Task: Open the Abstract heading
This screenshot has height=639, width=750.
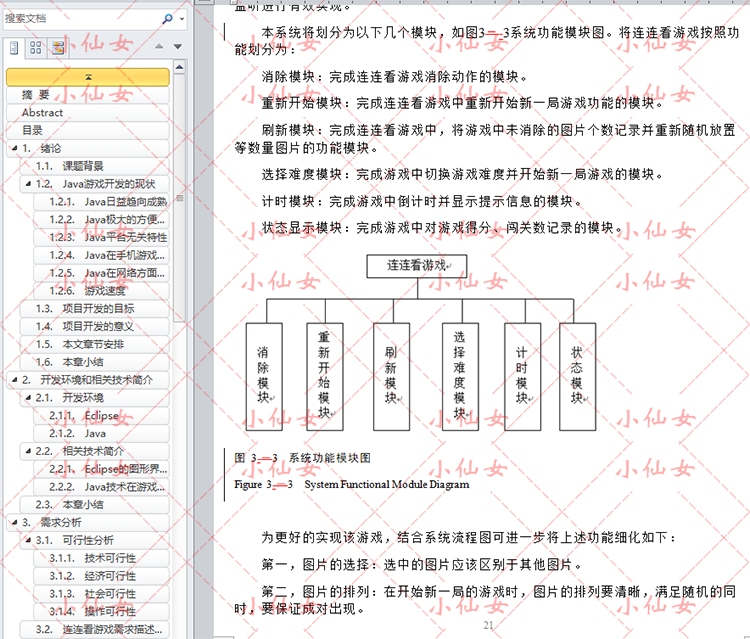Action: [88, 112]
